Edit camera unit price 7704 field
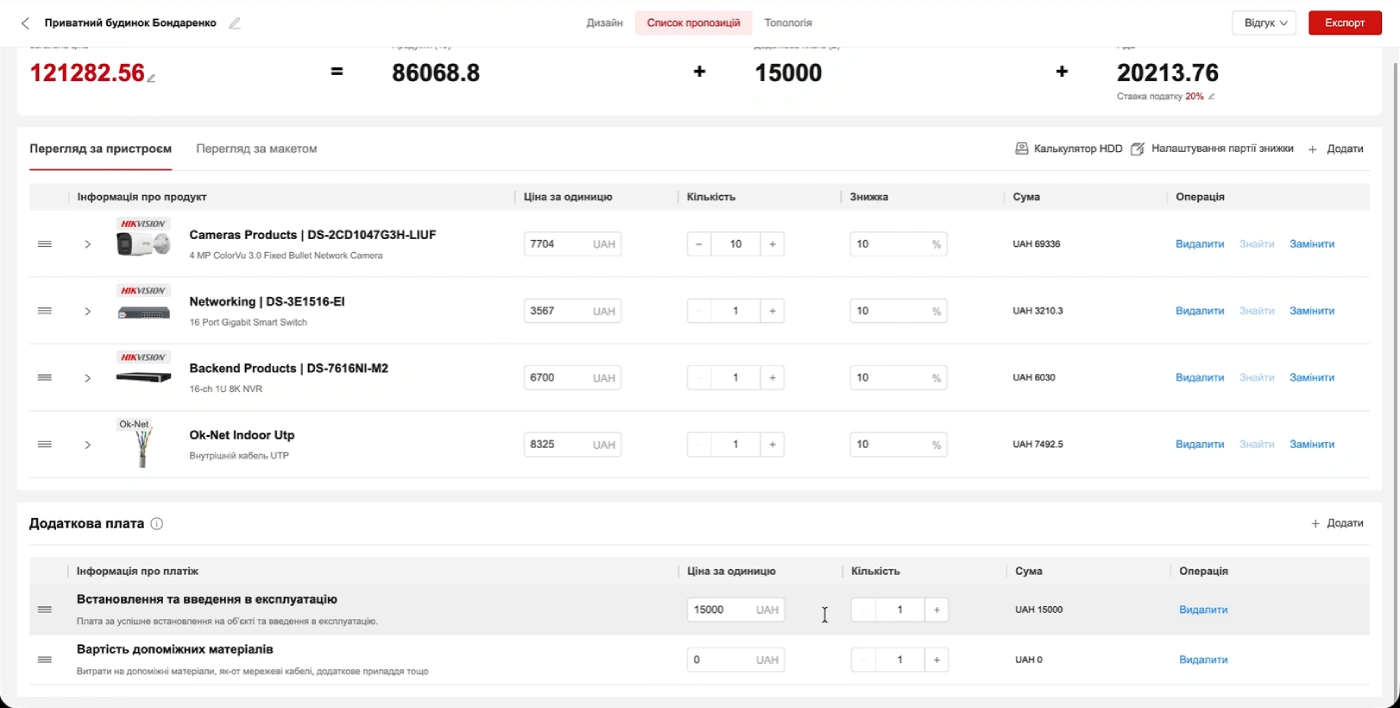The width and height of the screenshot is (1400, 708). coord(572,244)
